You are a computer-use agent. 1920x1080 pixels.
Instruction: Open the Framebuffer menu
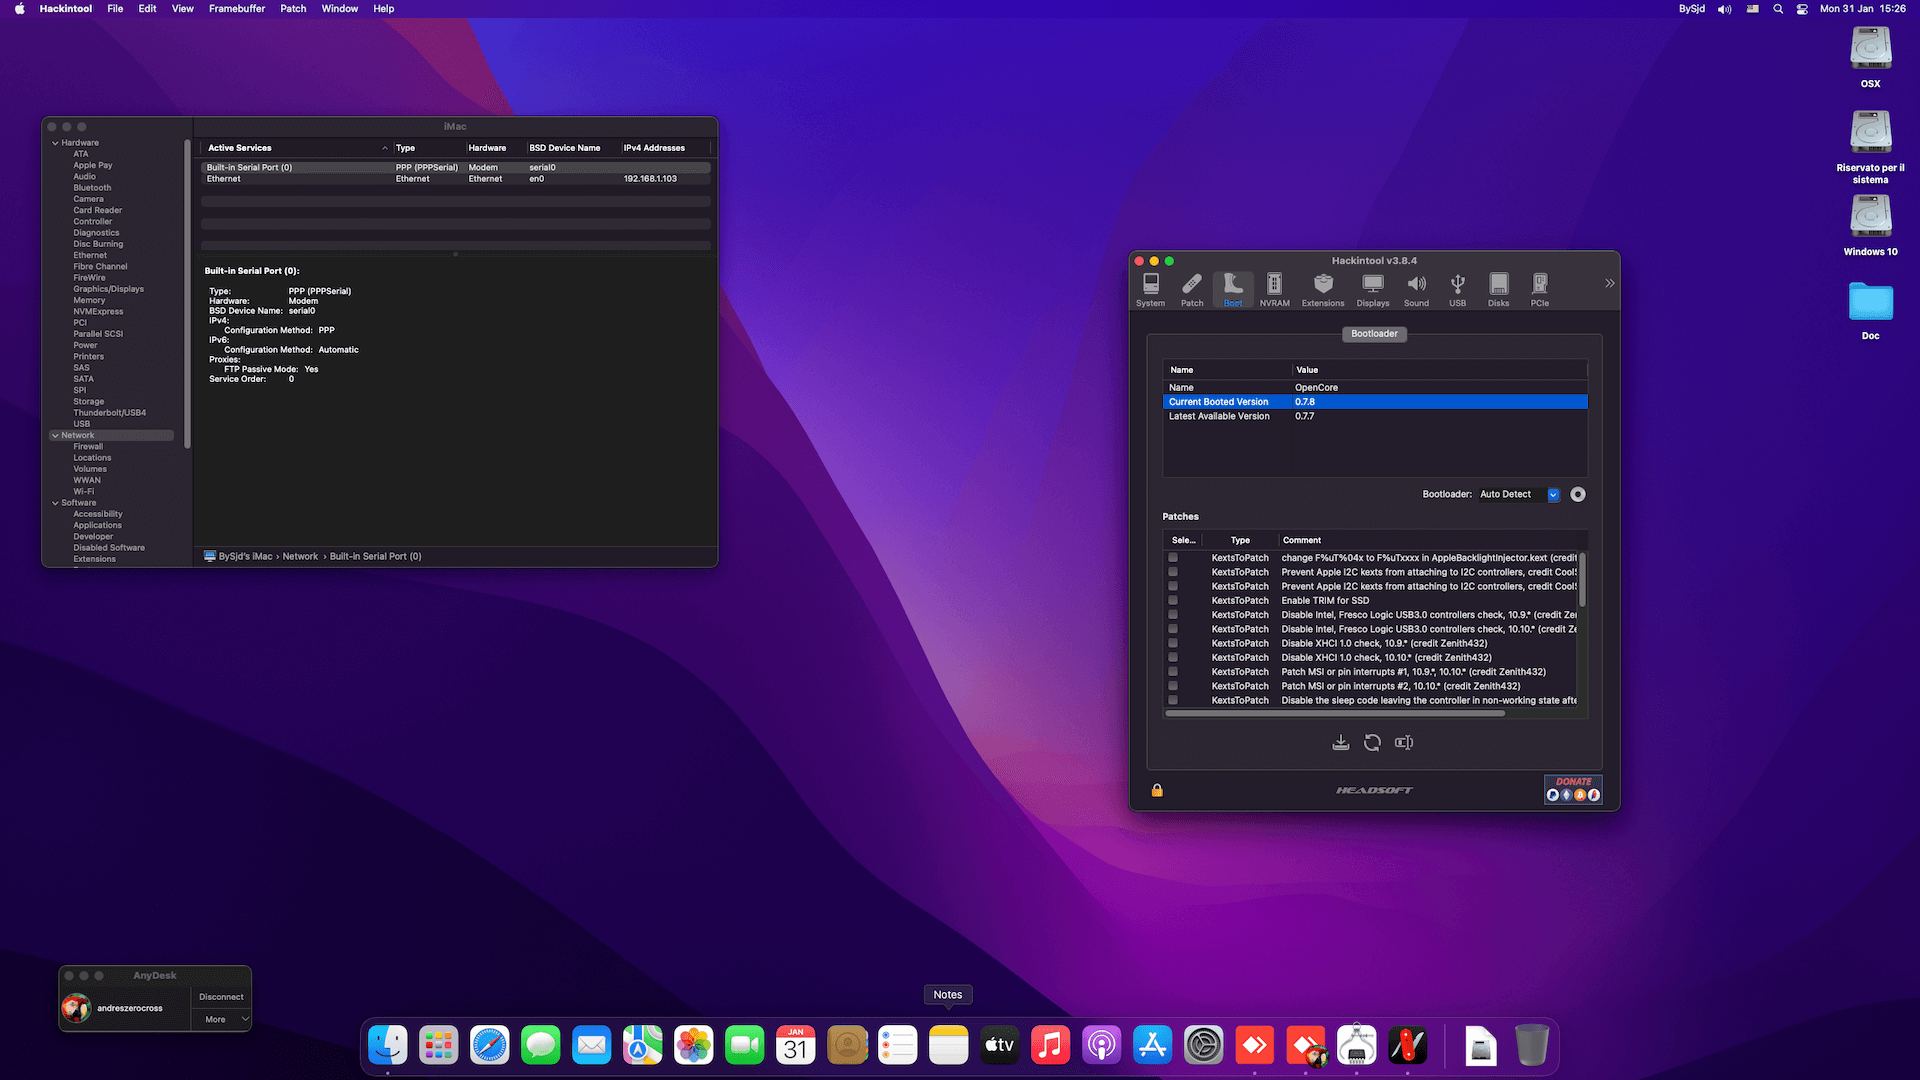(237, 9)
